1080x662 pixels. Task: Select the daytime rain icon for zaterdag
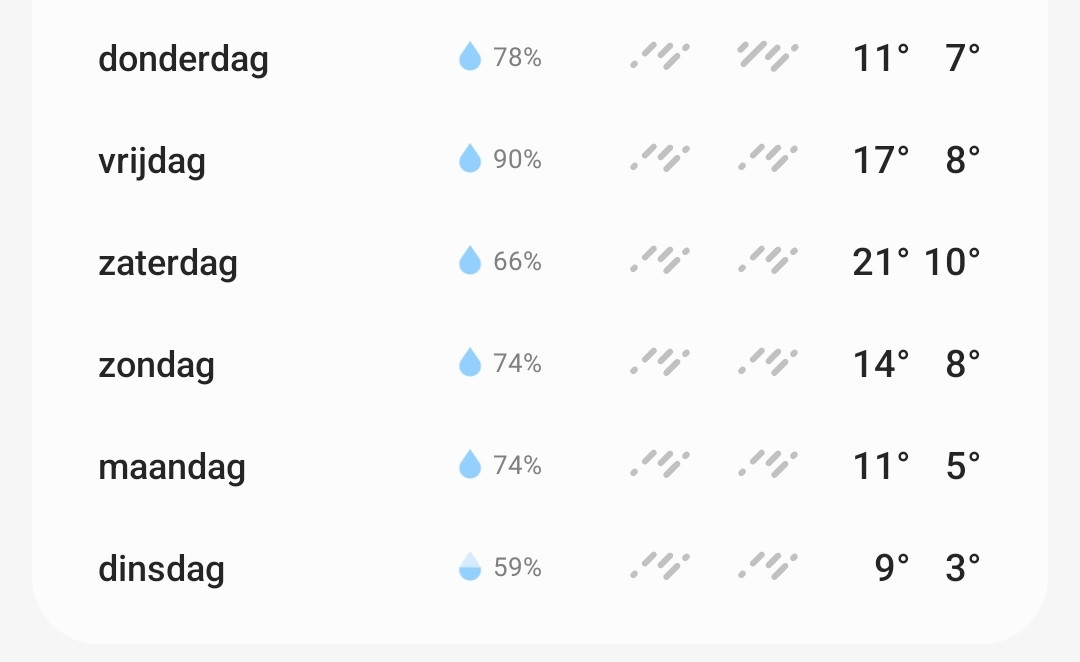[660, 260]
